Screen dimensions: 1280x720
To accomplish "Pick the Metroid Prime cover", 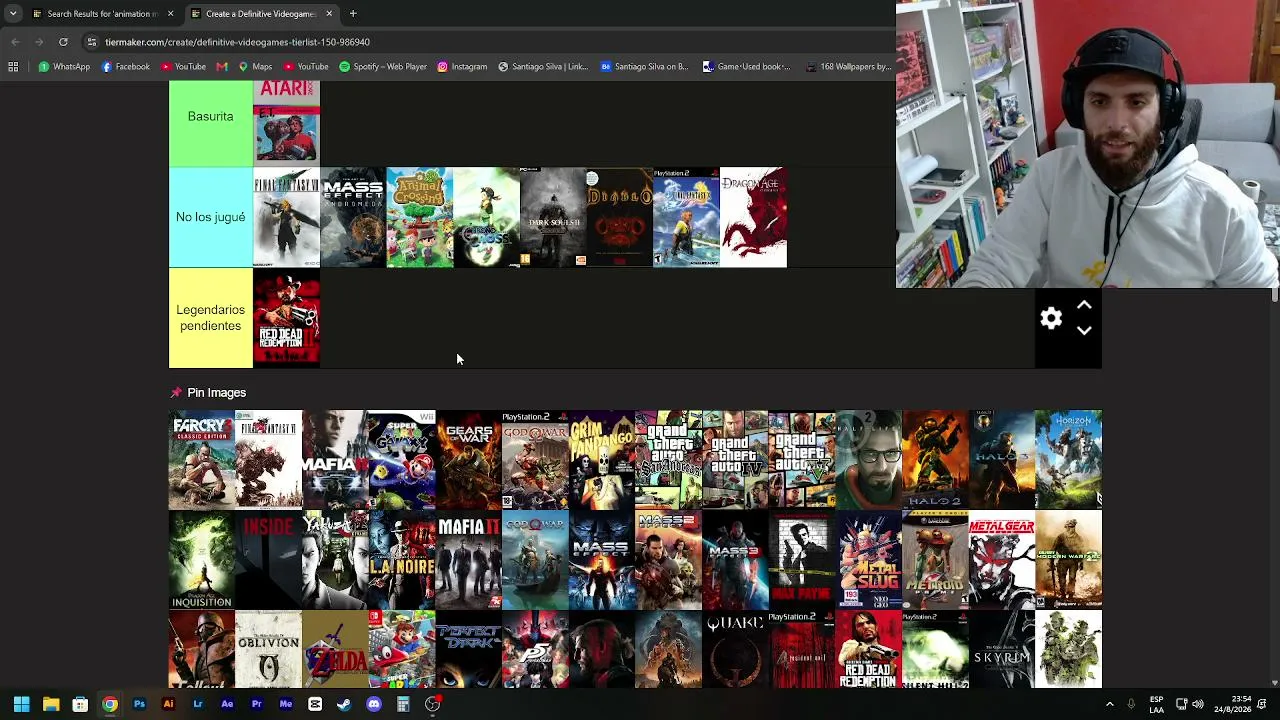I will tap(935, 561).
